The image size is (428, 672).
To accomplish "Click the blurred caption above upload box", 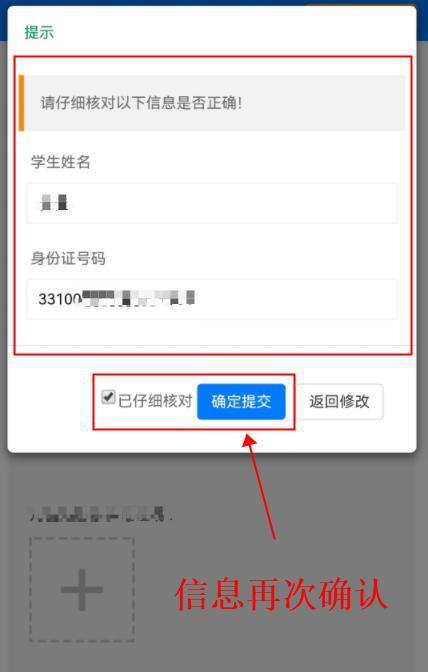I will 101,513.
